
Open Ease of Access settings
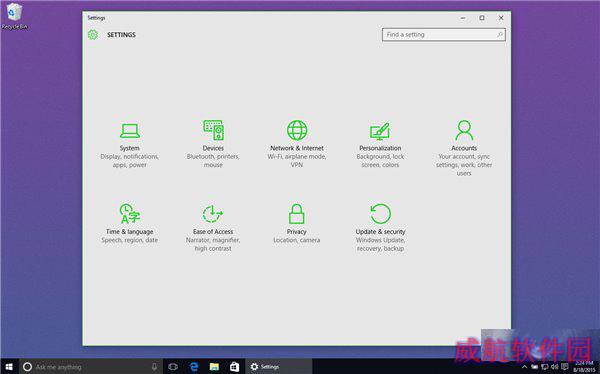tap(213, 227)
